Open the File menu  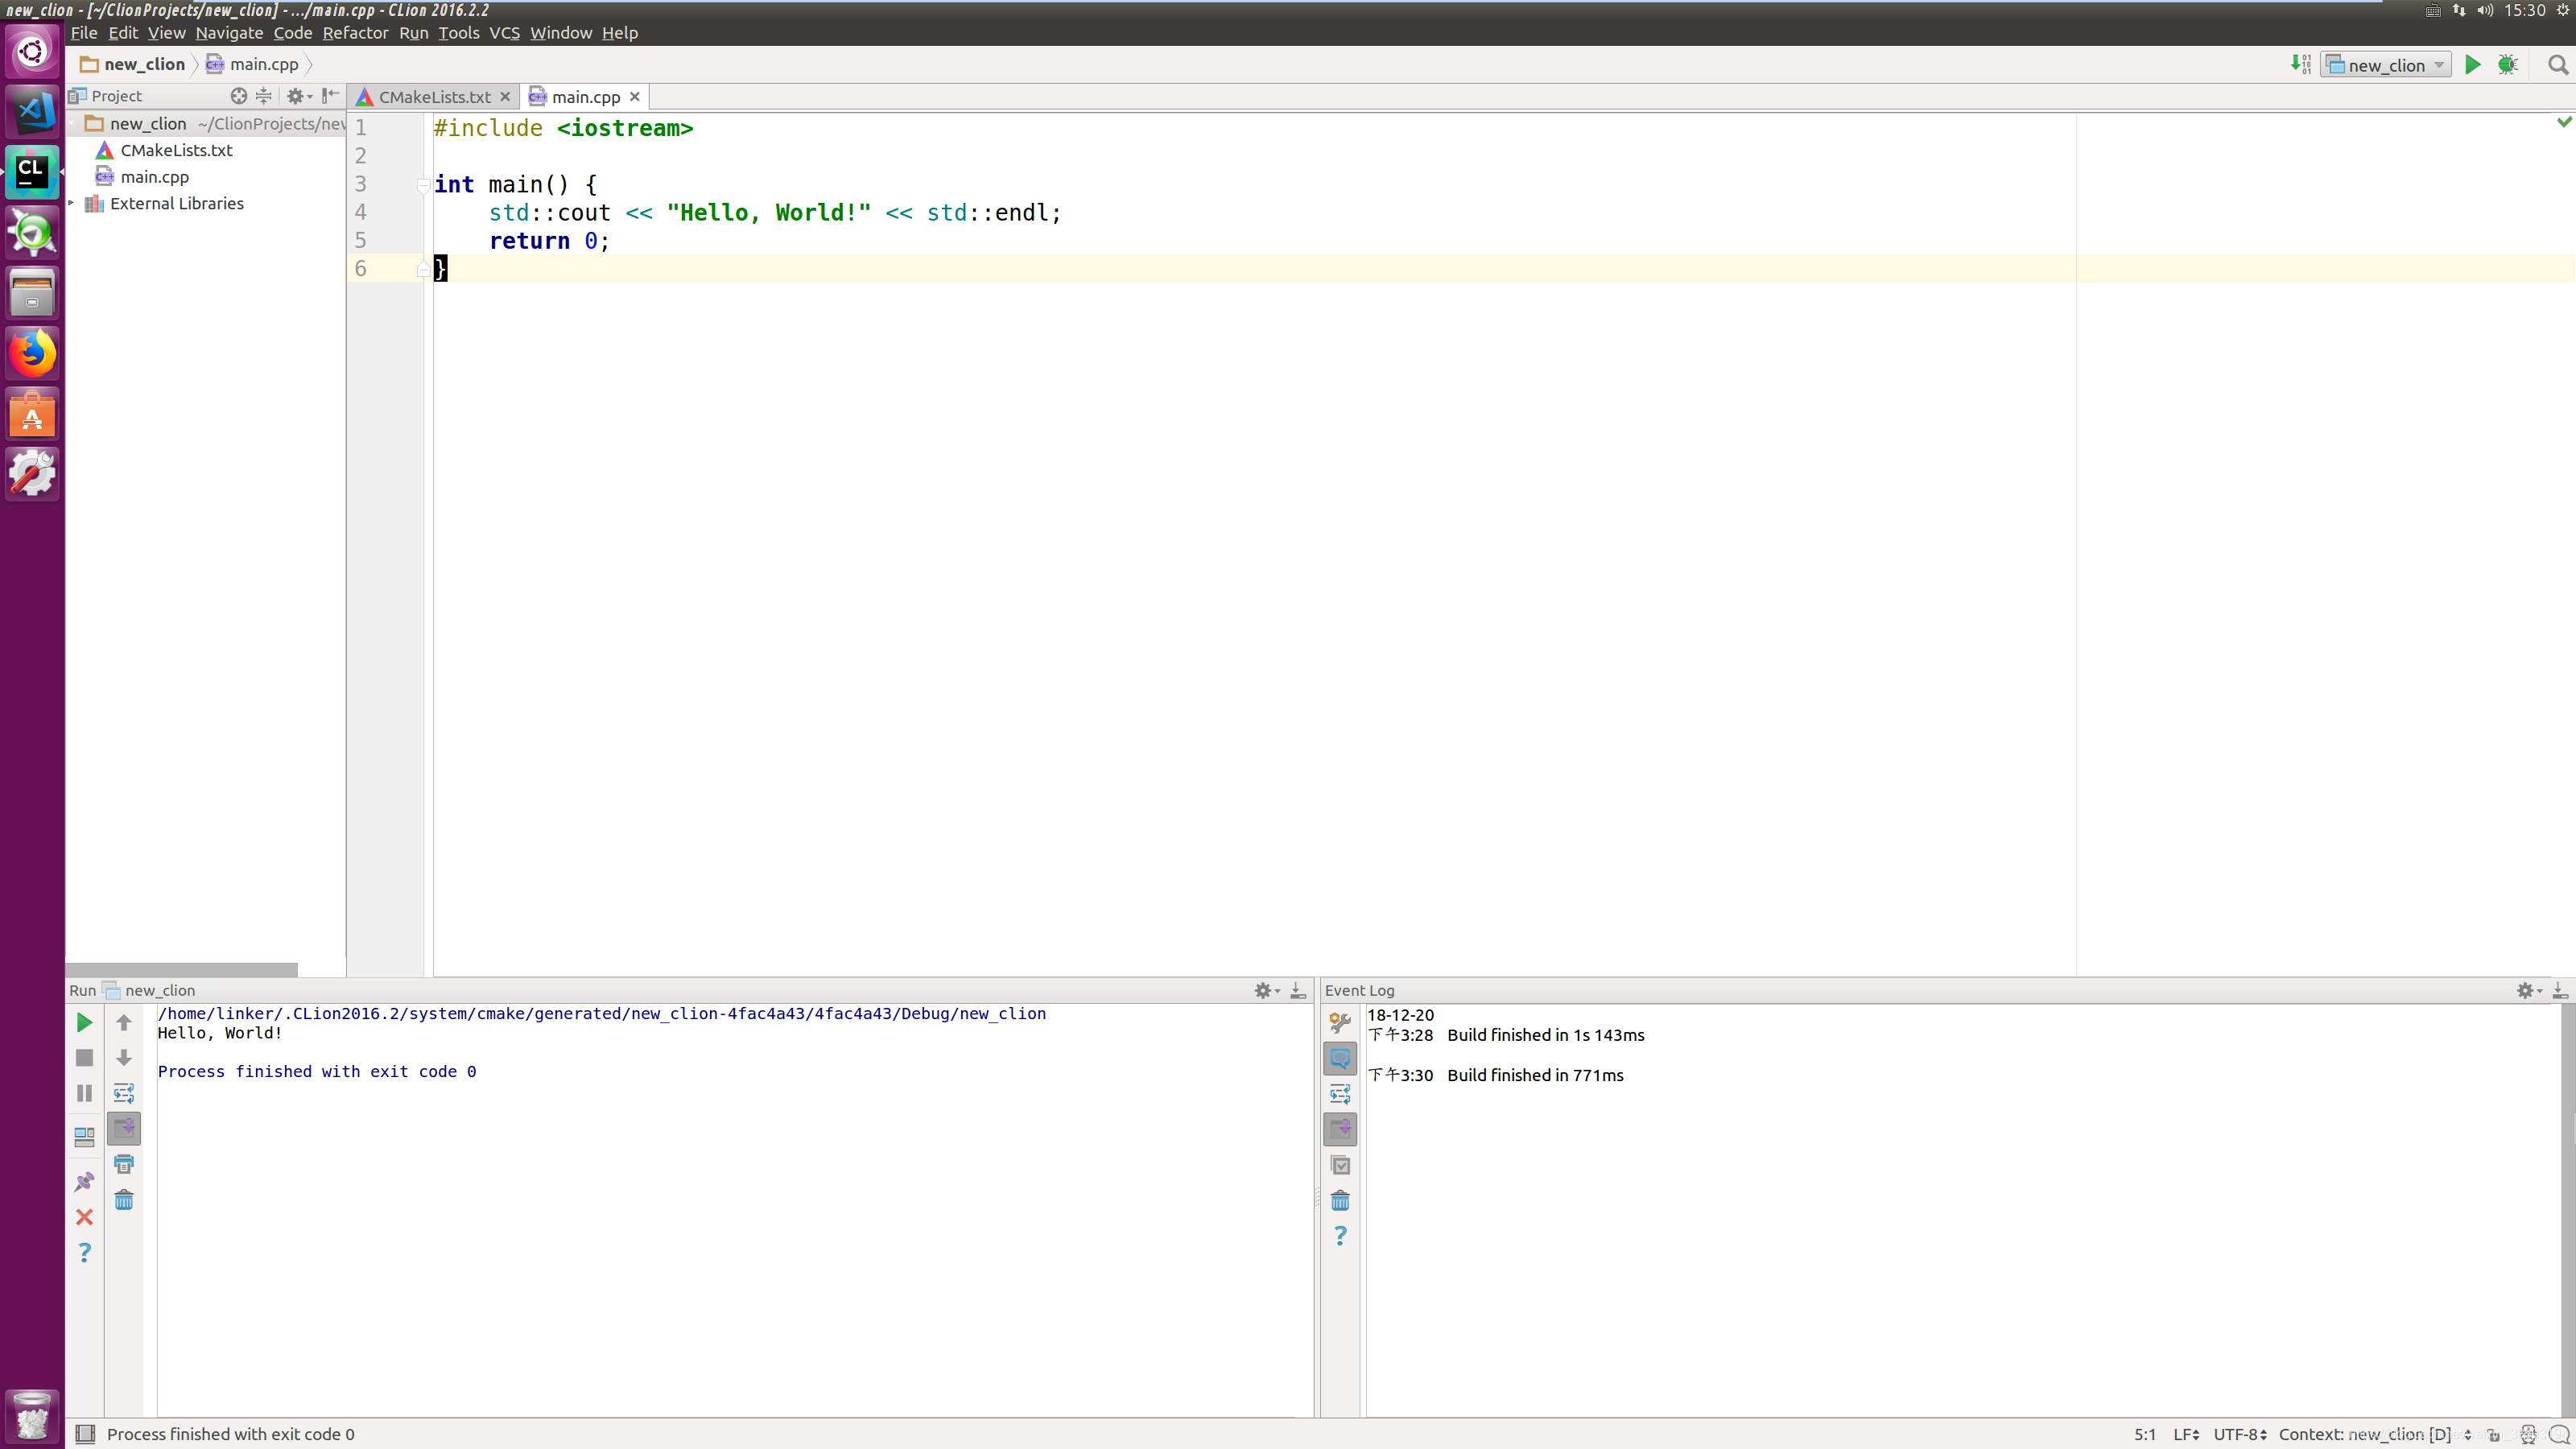(x=84, y=33)
